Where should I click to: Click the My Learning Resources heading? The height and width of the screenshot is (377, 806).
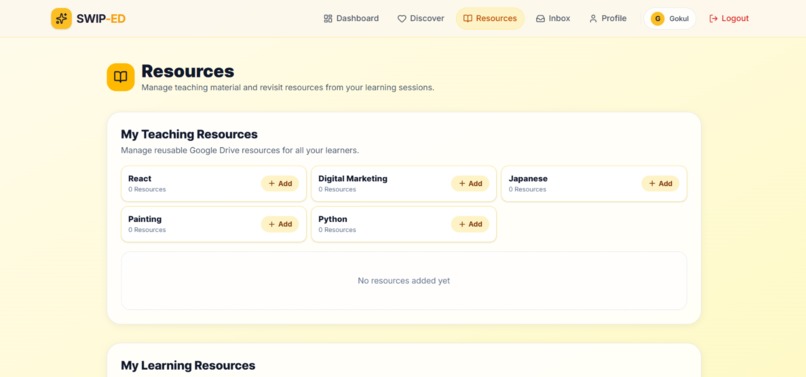(188, 366)
